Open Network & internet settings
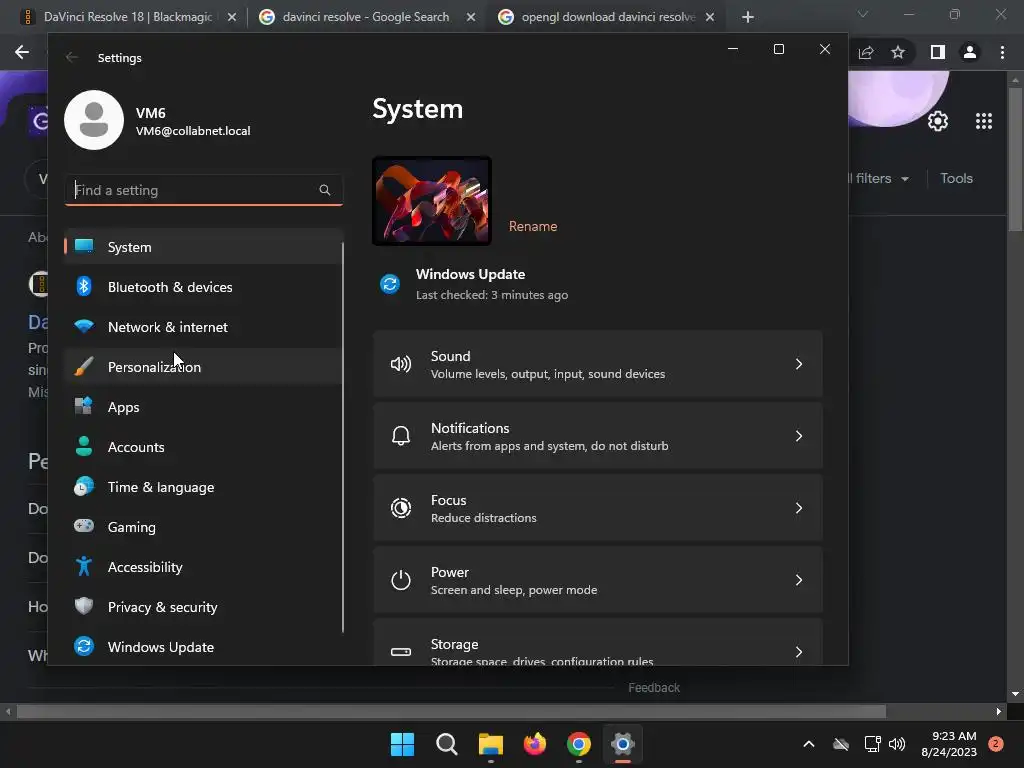 [203, 327]
